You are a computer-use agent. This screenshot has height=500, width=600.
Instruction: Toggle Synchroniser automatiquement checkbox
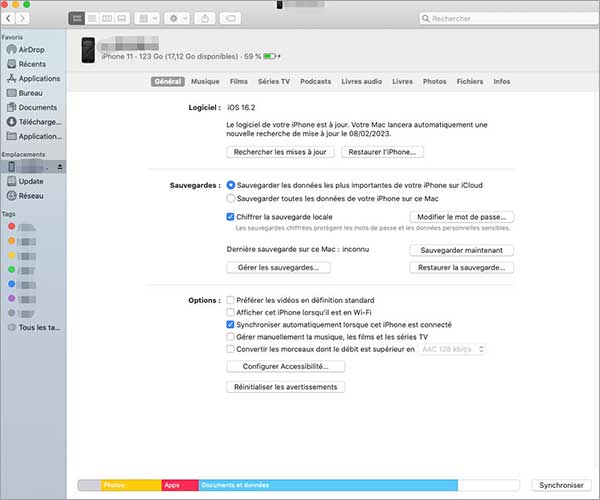click(x=230, y=324)
